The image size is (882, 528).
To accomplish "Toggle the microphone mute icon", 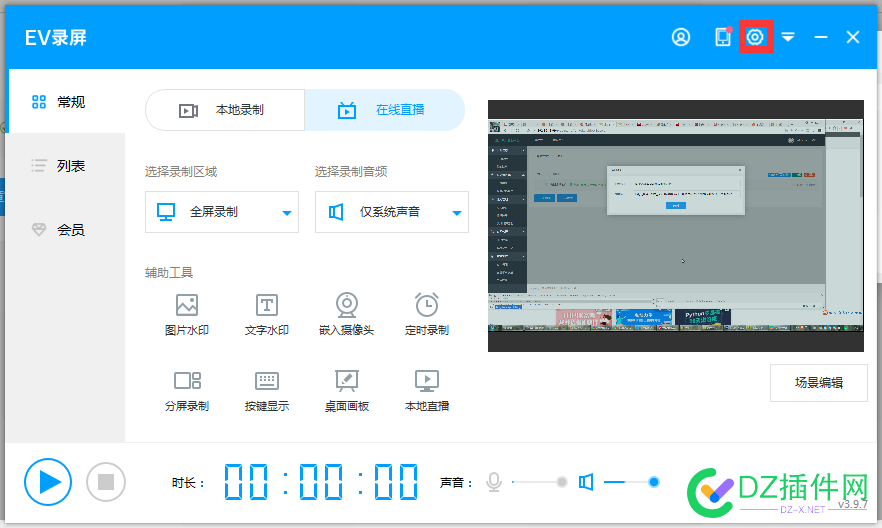I will (494, 482).
